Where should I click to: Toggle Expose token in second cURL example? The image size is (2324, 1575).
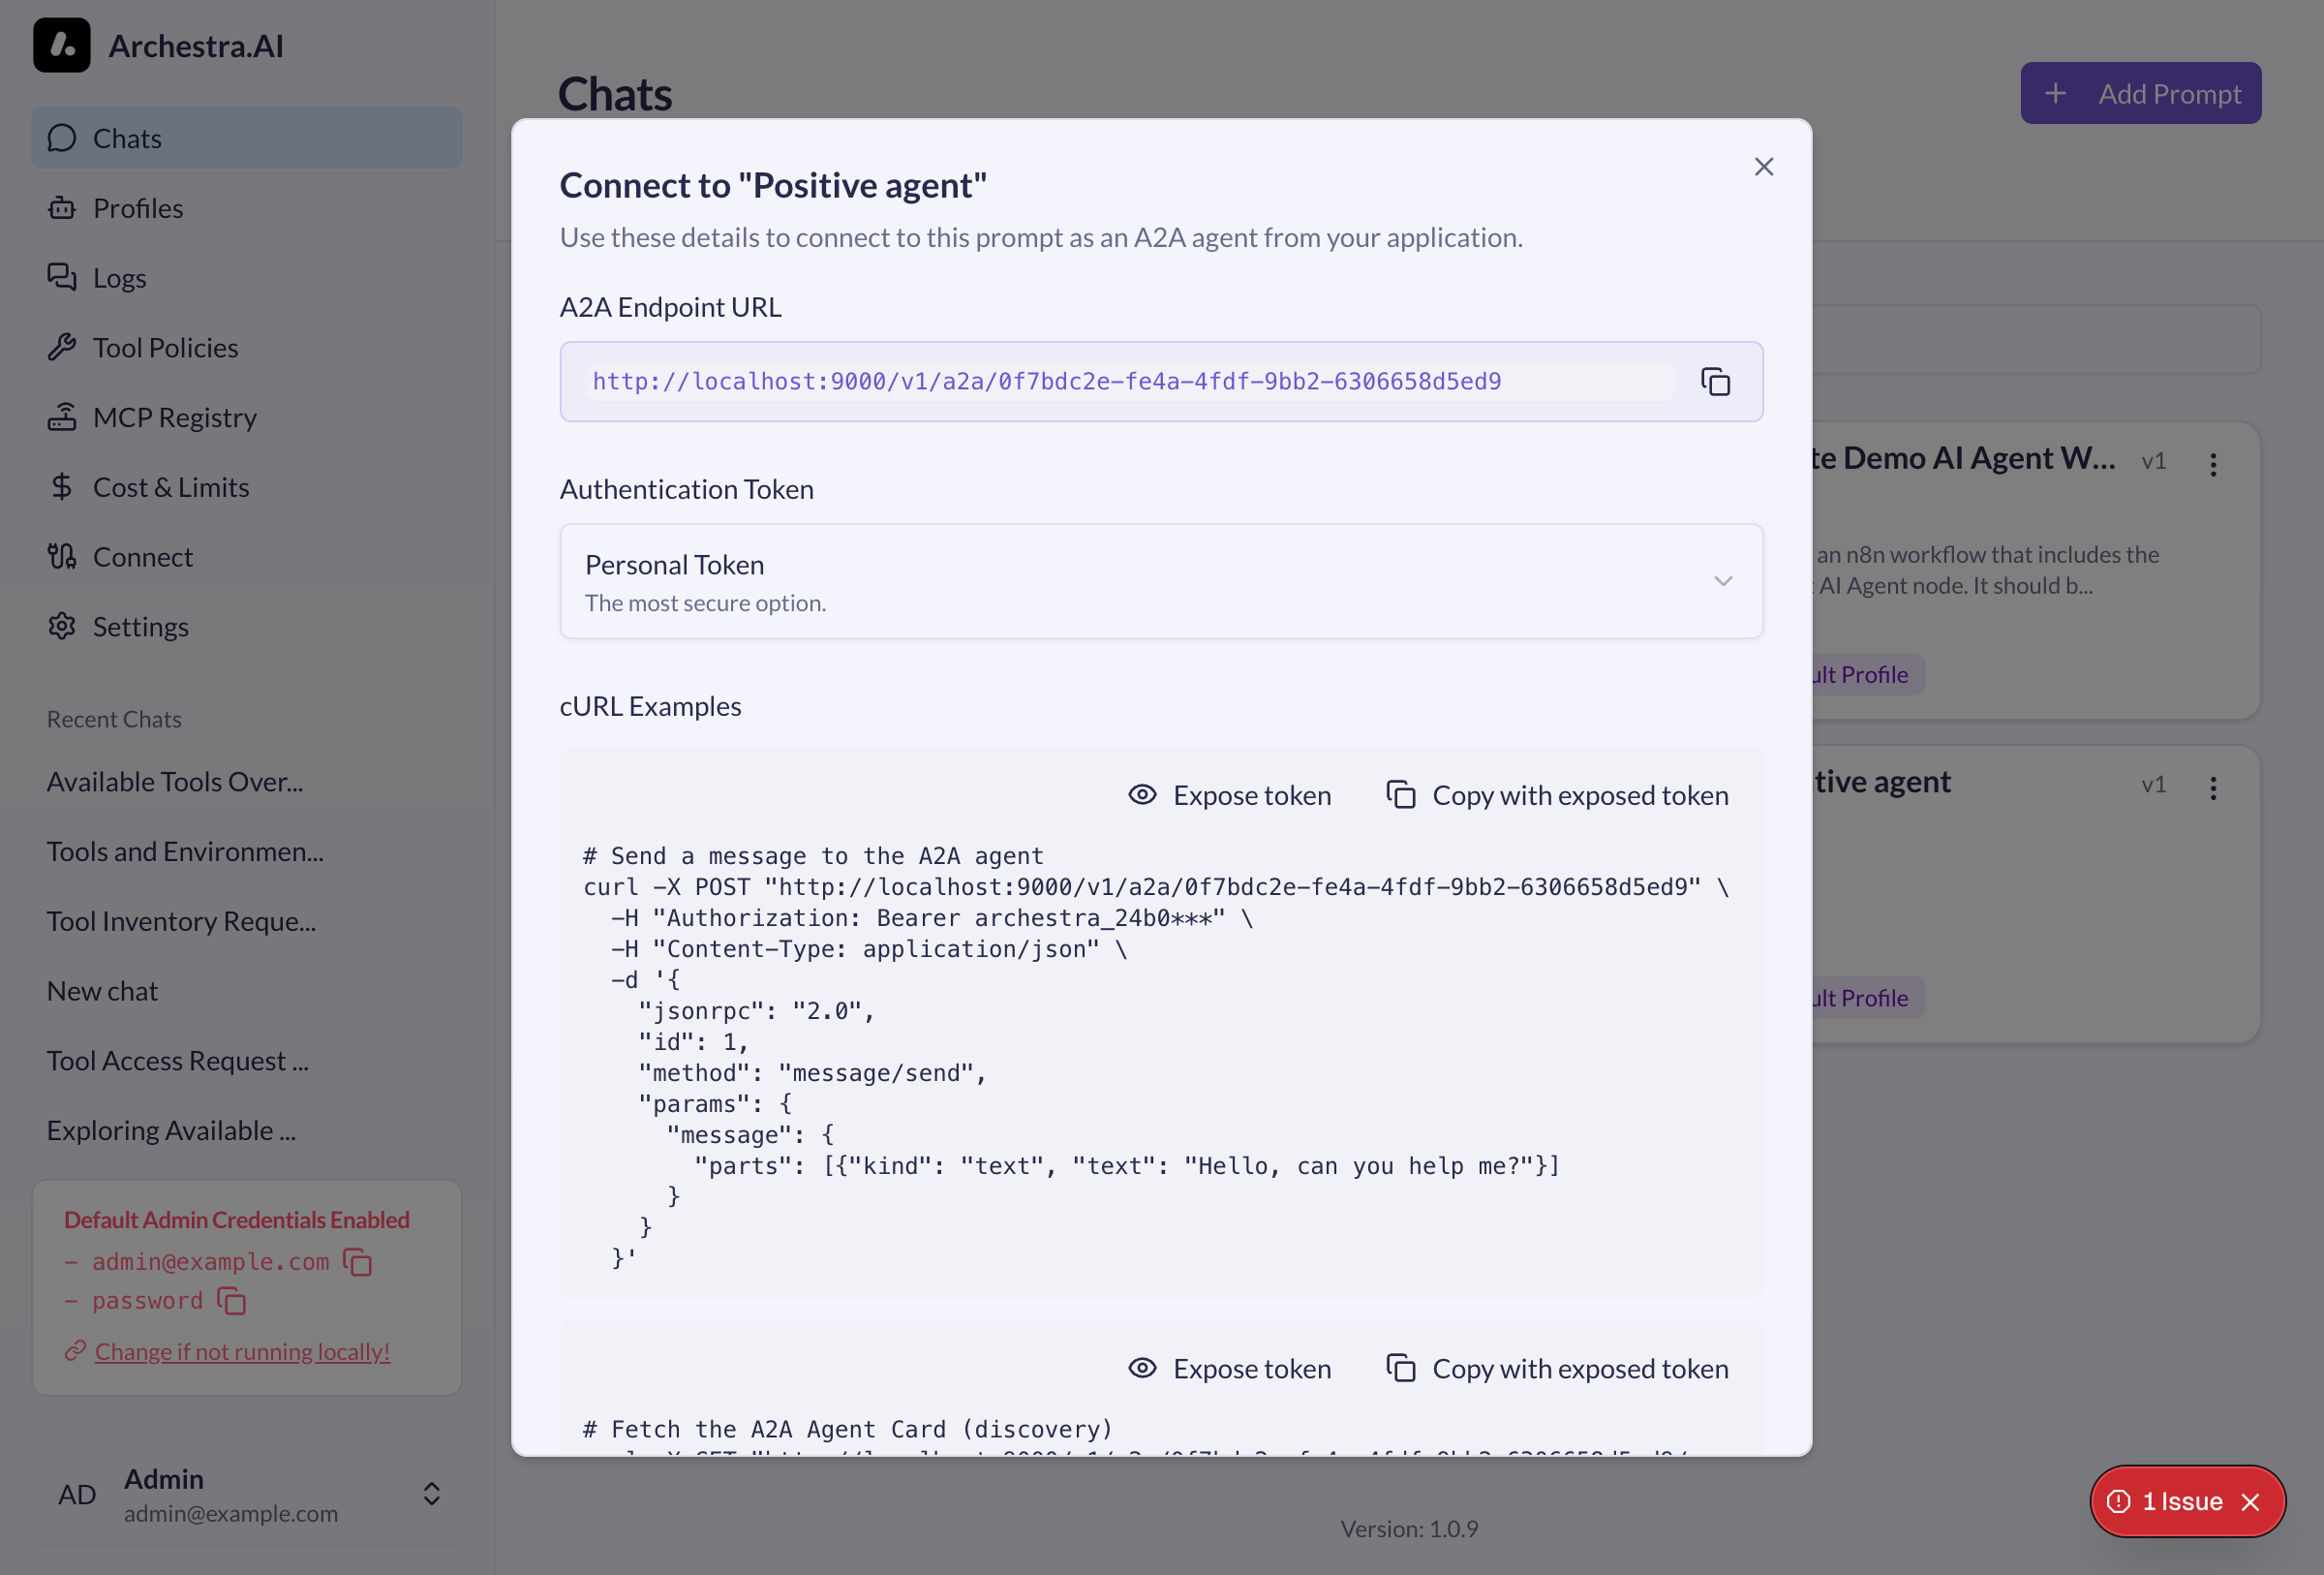tap(1230, 1368)
